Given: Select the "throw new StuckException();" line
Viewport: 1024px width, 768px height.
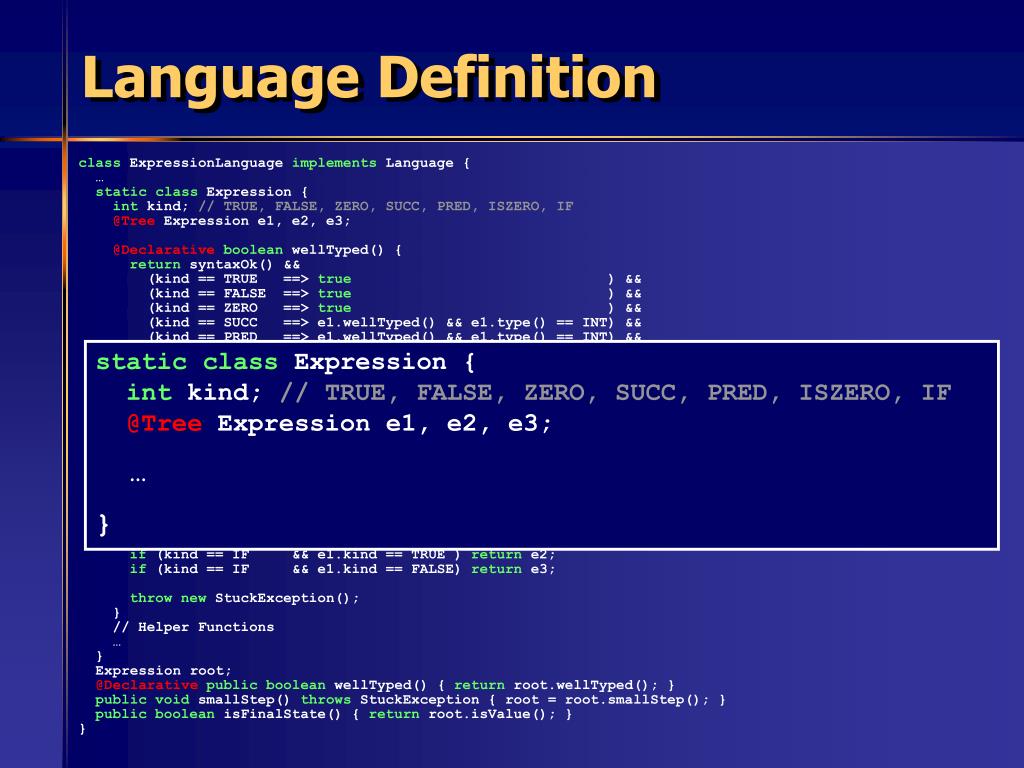Looking at the screenshot, I should click(x=244, y=598).
